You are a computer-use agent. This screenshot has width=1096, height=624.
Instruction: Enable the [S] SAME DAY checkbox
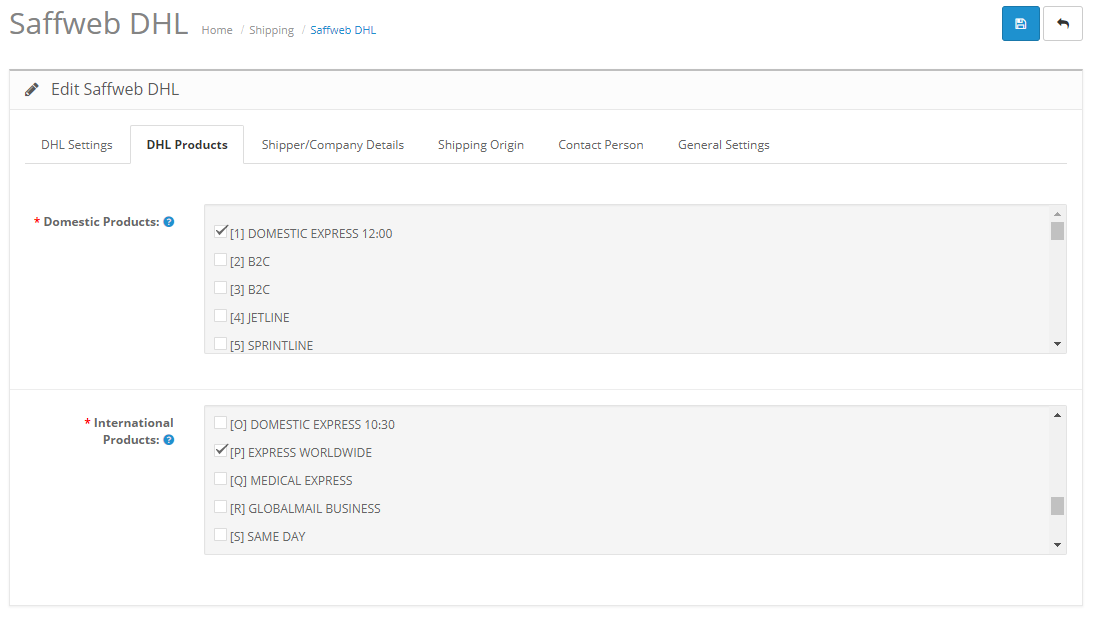click(221, 535)
